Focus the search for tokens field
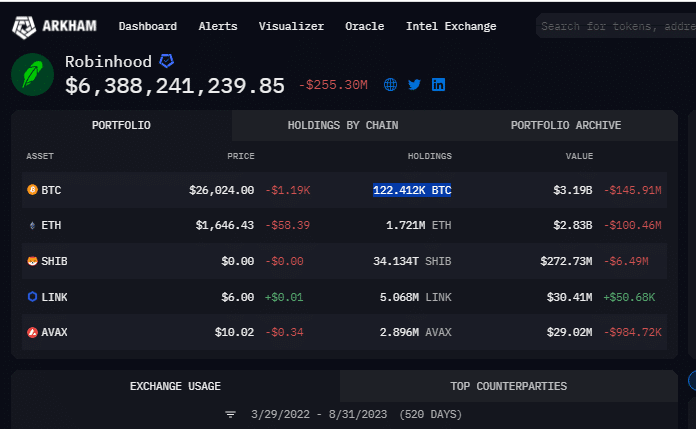Viewport: 696px width, 429px height. [x=616, y=26]
